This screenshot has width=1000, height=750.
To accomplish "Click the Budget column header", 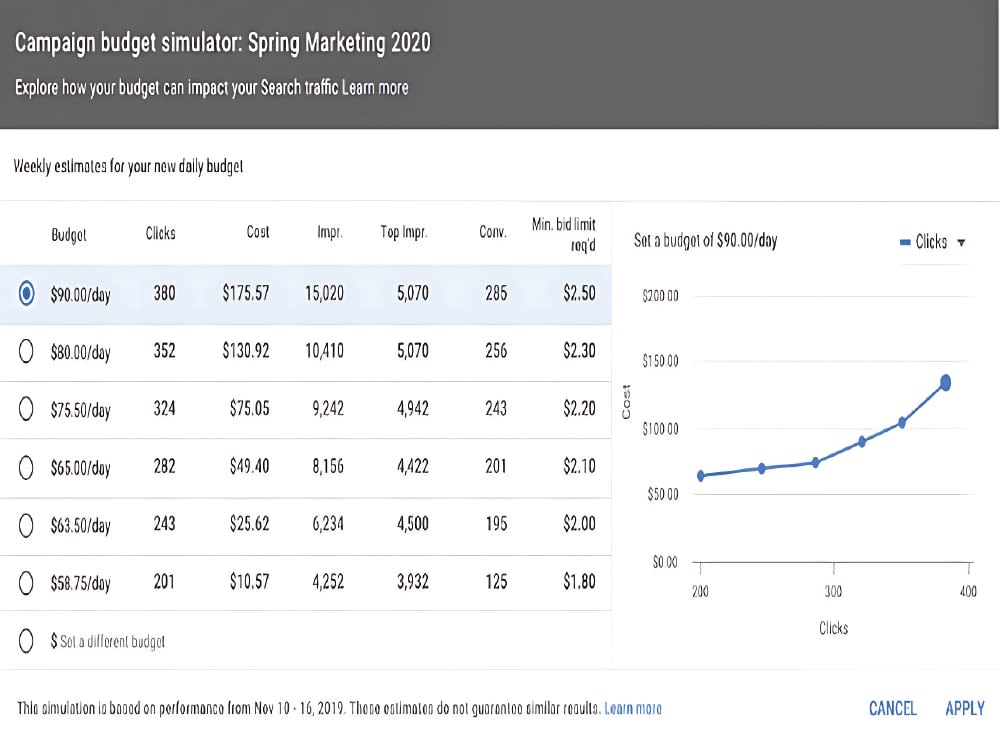I will coord(69,235).
